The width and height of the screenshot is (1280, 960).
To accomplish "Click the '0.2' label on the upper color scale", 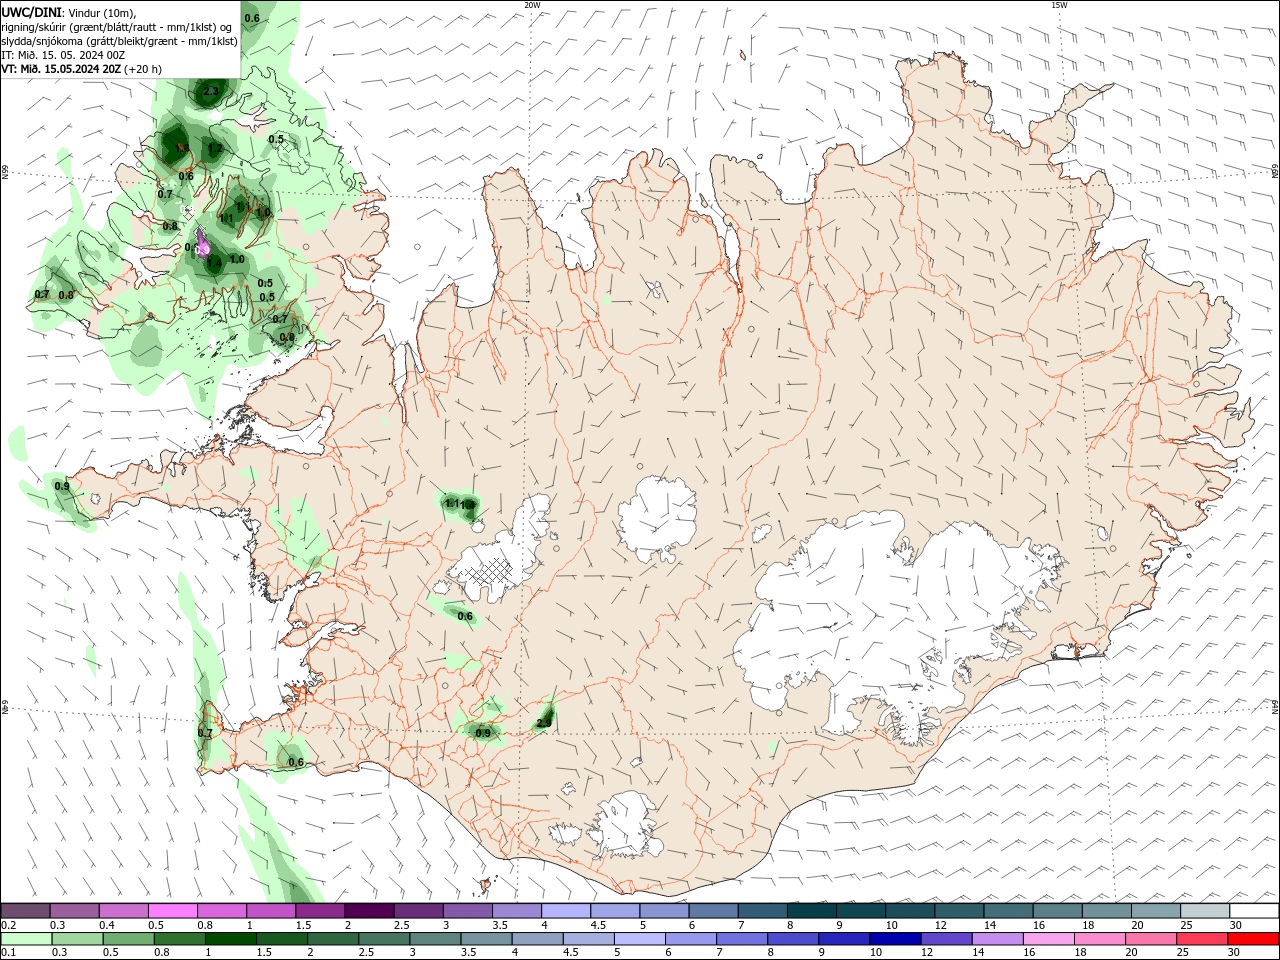I will point(8,925).
